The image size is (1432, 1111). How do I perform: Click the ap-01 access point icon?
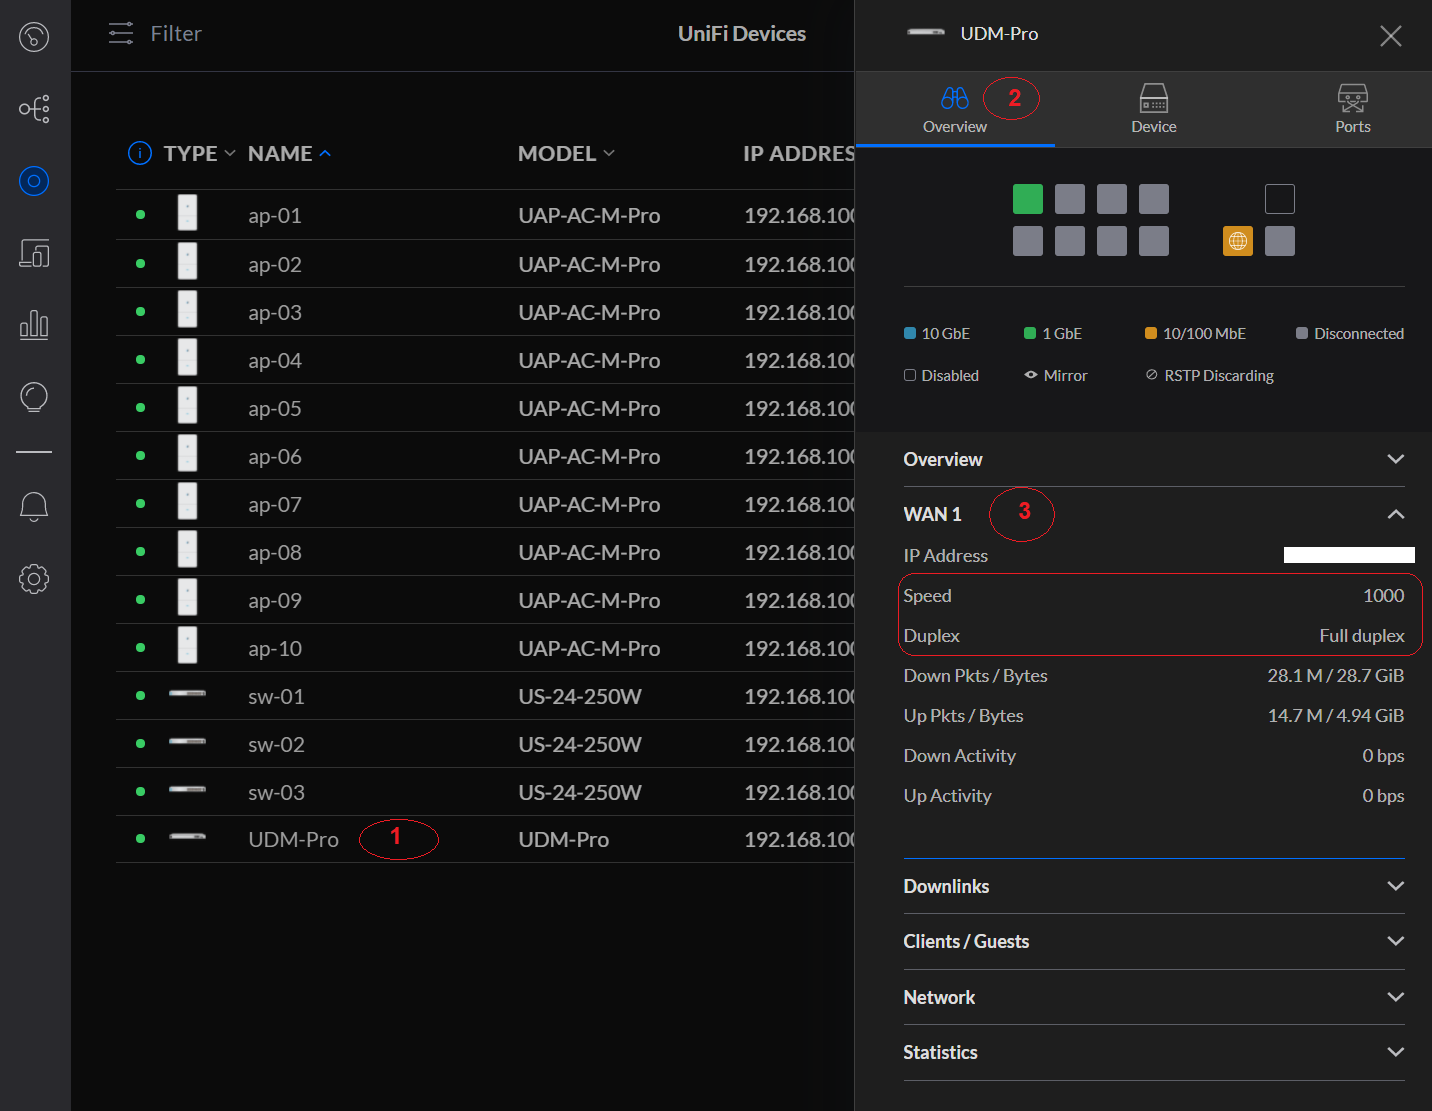[187, 213]
